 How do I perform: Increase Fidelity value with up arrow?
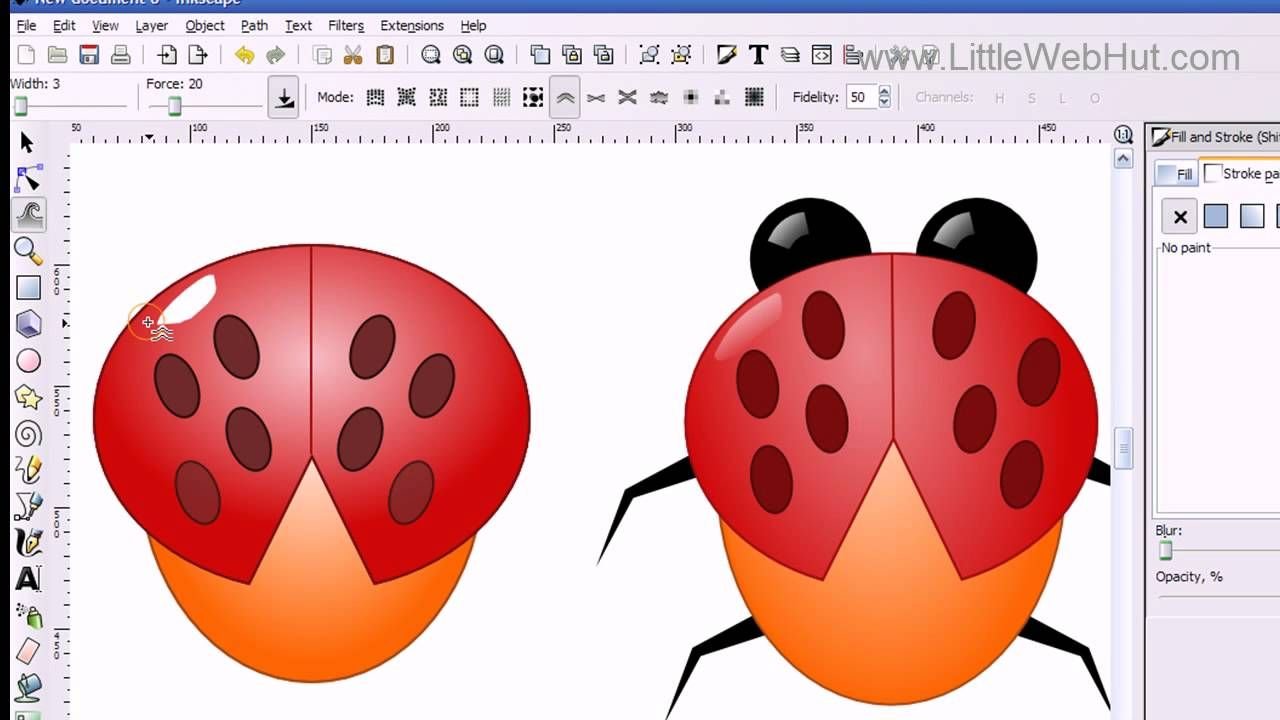(884, 92)
